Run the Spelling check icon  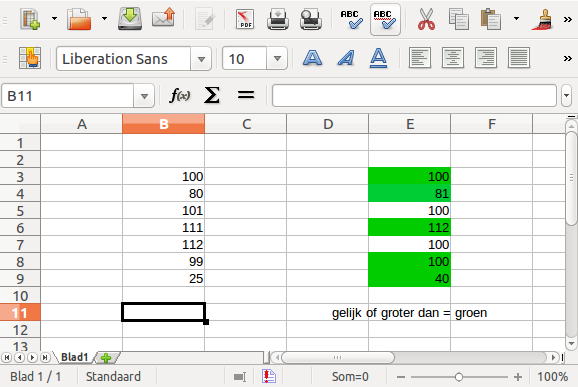tap(351, 19)
